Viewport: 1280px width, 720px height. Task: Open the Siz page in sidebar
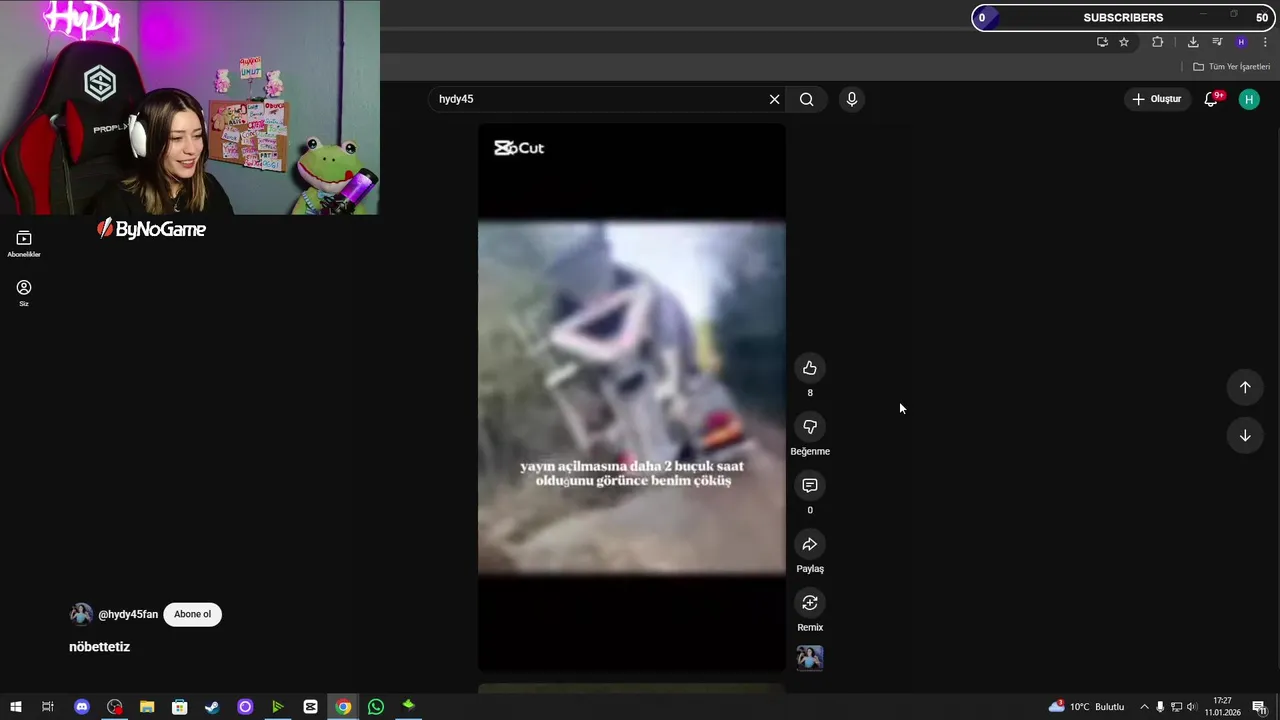coord(24,293)
